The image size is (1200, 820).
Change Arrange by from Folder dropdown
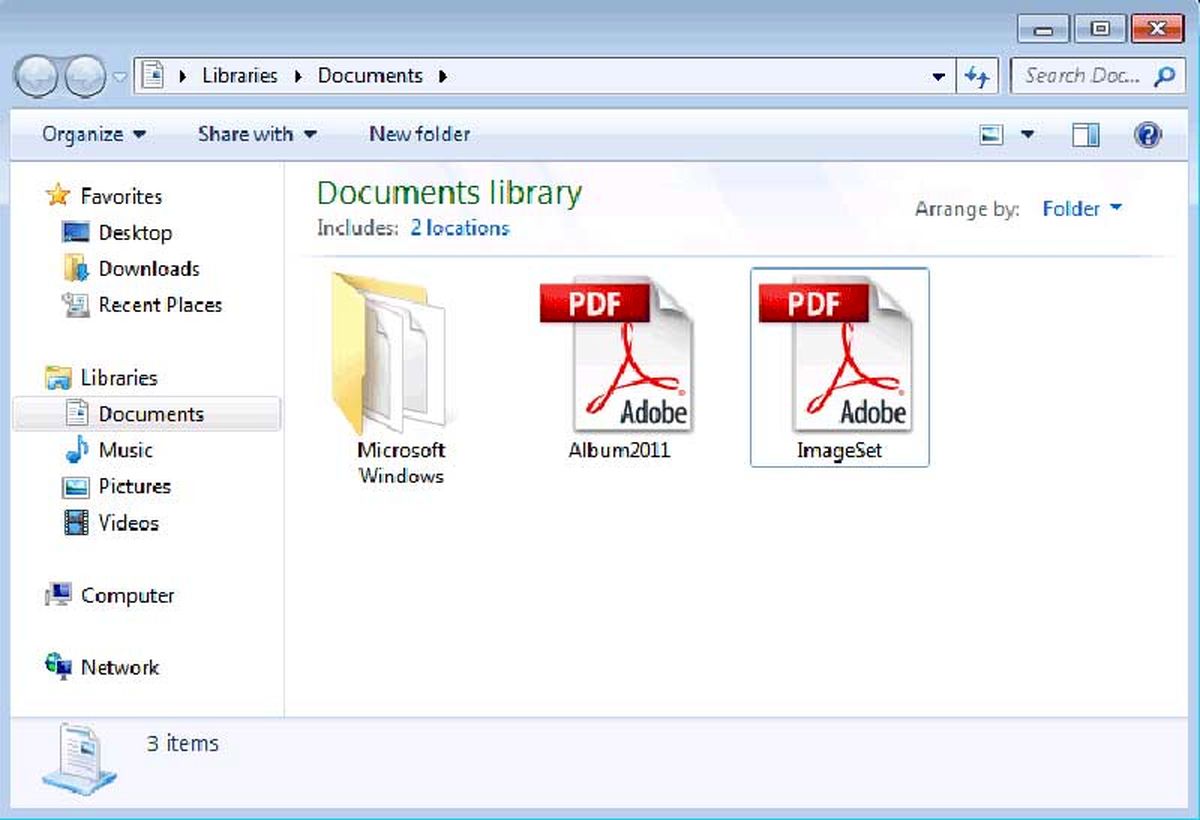pos(1083,209)
